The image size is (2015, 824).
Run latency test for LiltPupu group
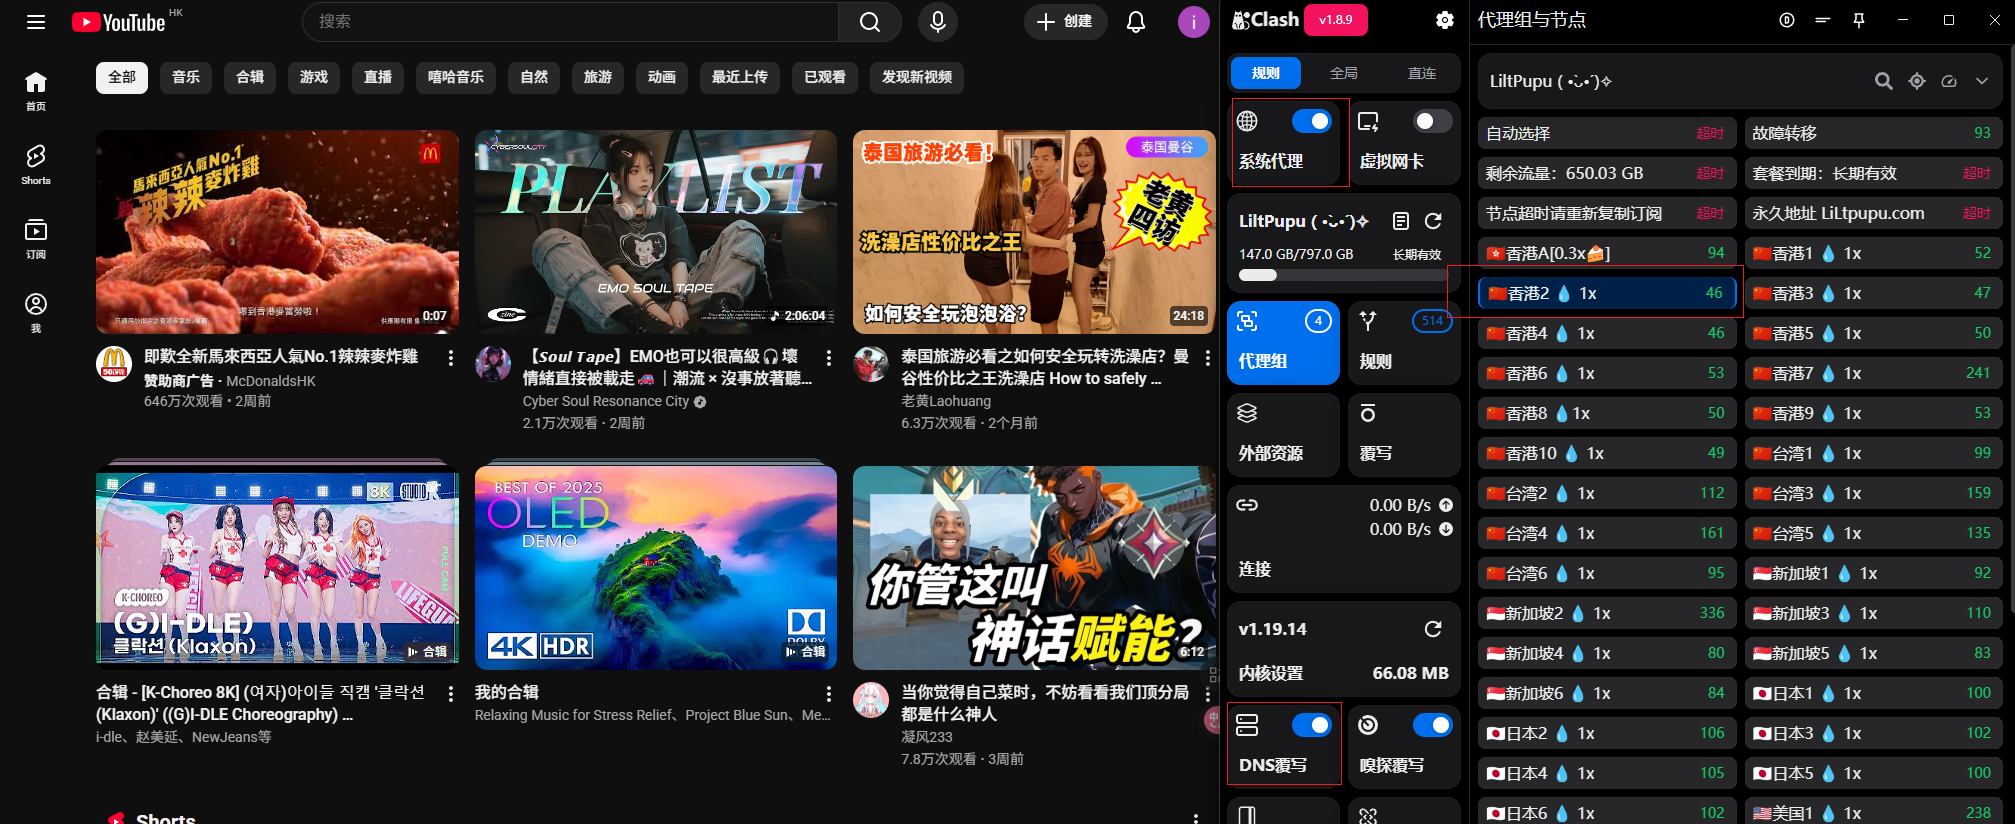click(1949, 81)
